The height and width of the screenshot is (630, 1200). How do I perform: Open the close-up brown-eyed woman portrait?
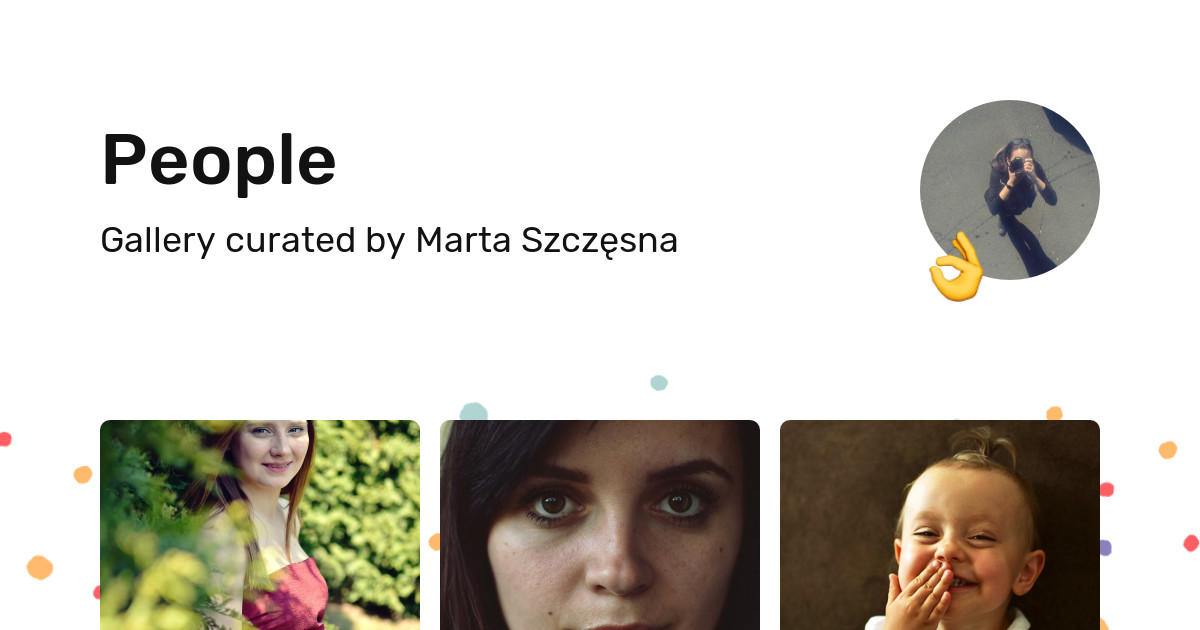(600, 525)
